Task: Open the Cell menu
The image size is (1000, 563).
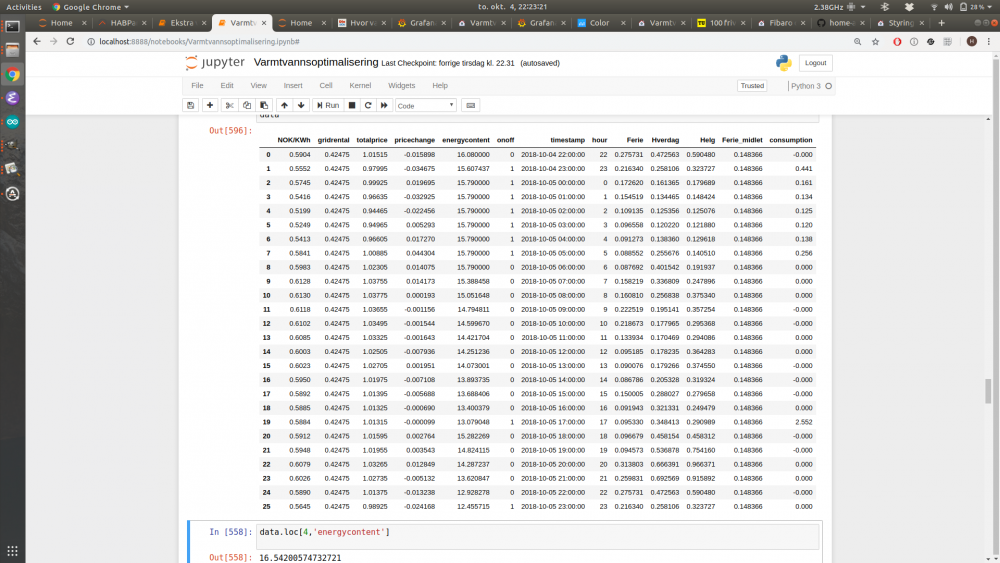Action: [326, 85]
